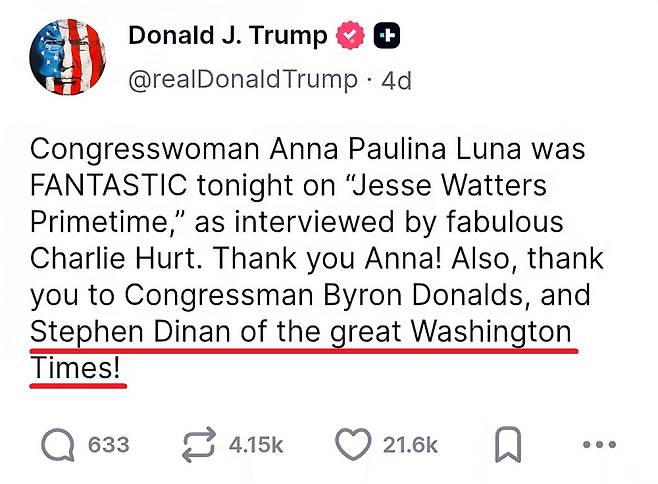Screen dimensions: 658x484
Task: Click the dark plus badge beside the name
Action: [x=387, y=36]
